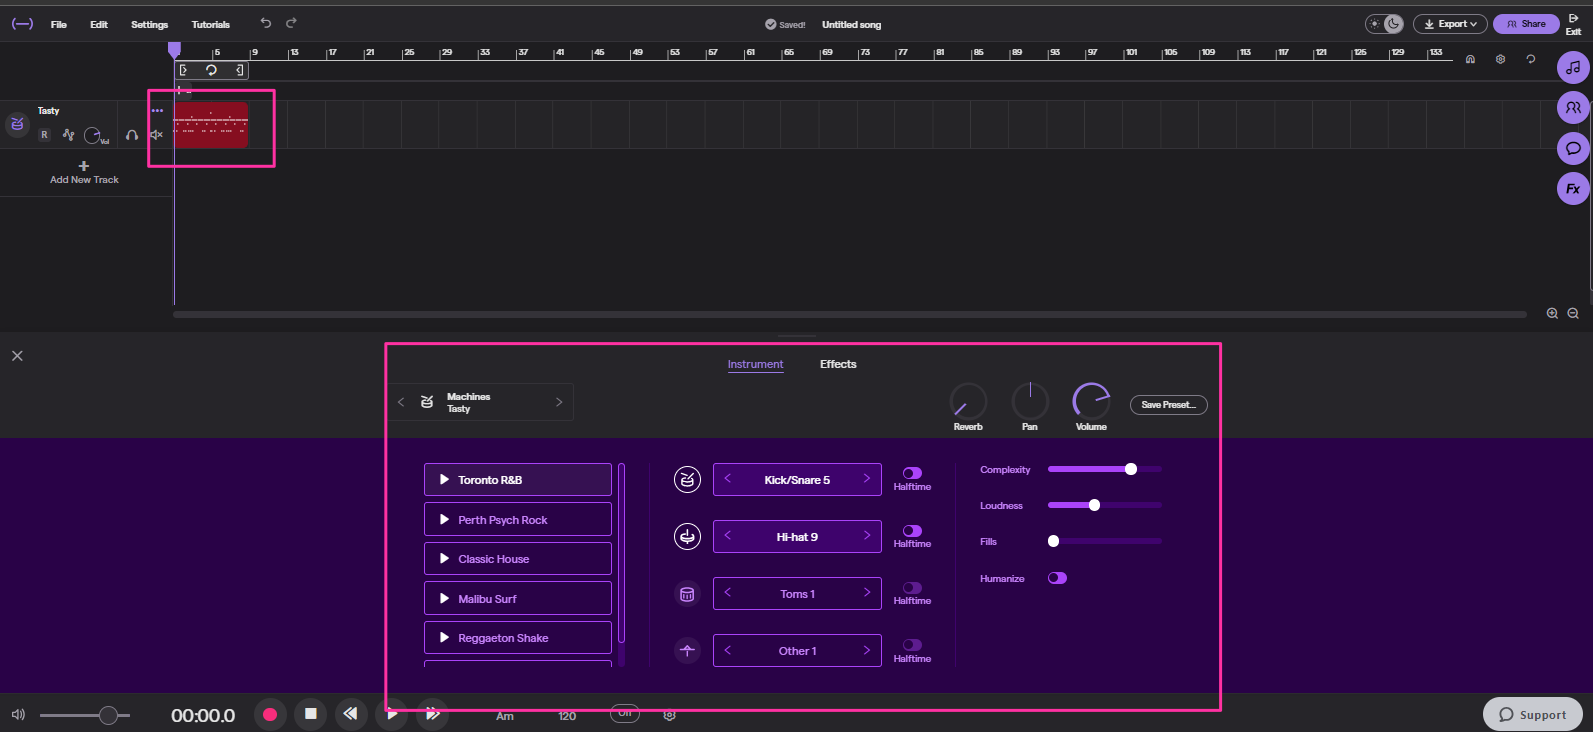Set loop end bracket marker
Image resolution: width=1593 pixels, height=732 pixels.
239,70
